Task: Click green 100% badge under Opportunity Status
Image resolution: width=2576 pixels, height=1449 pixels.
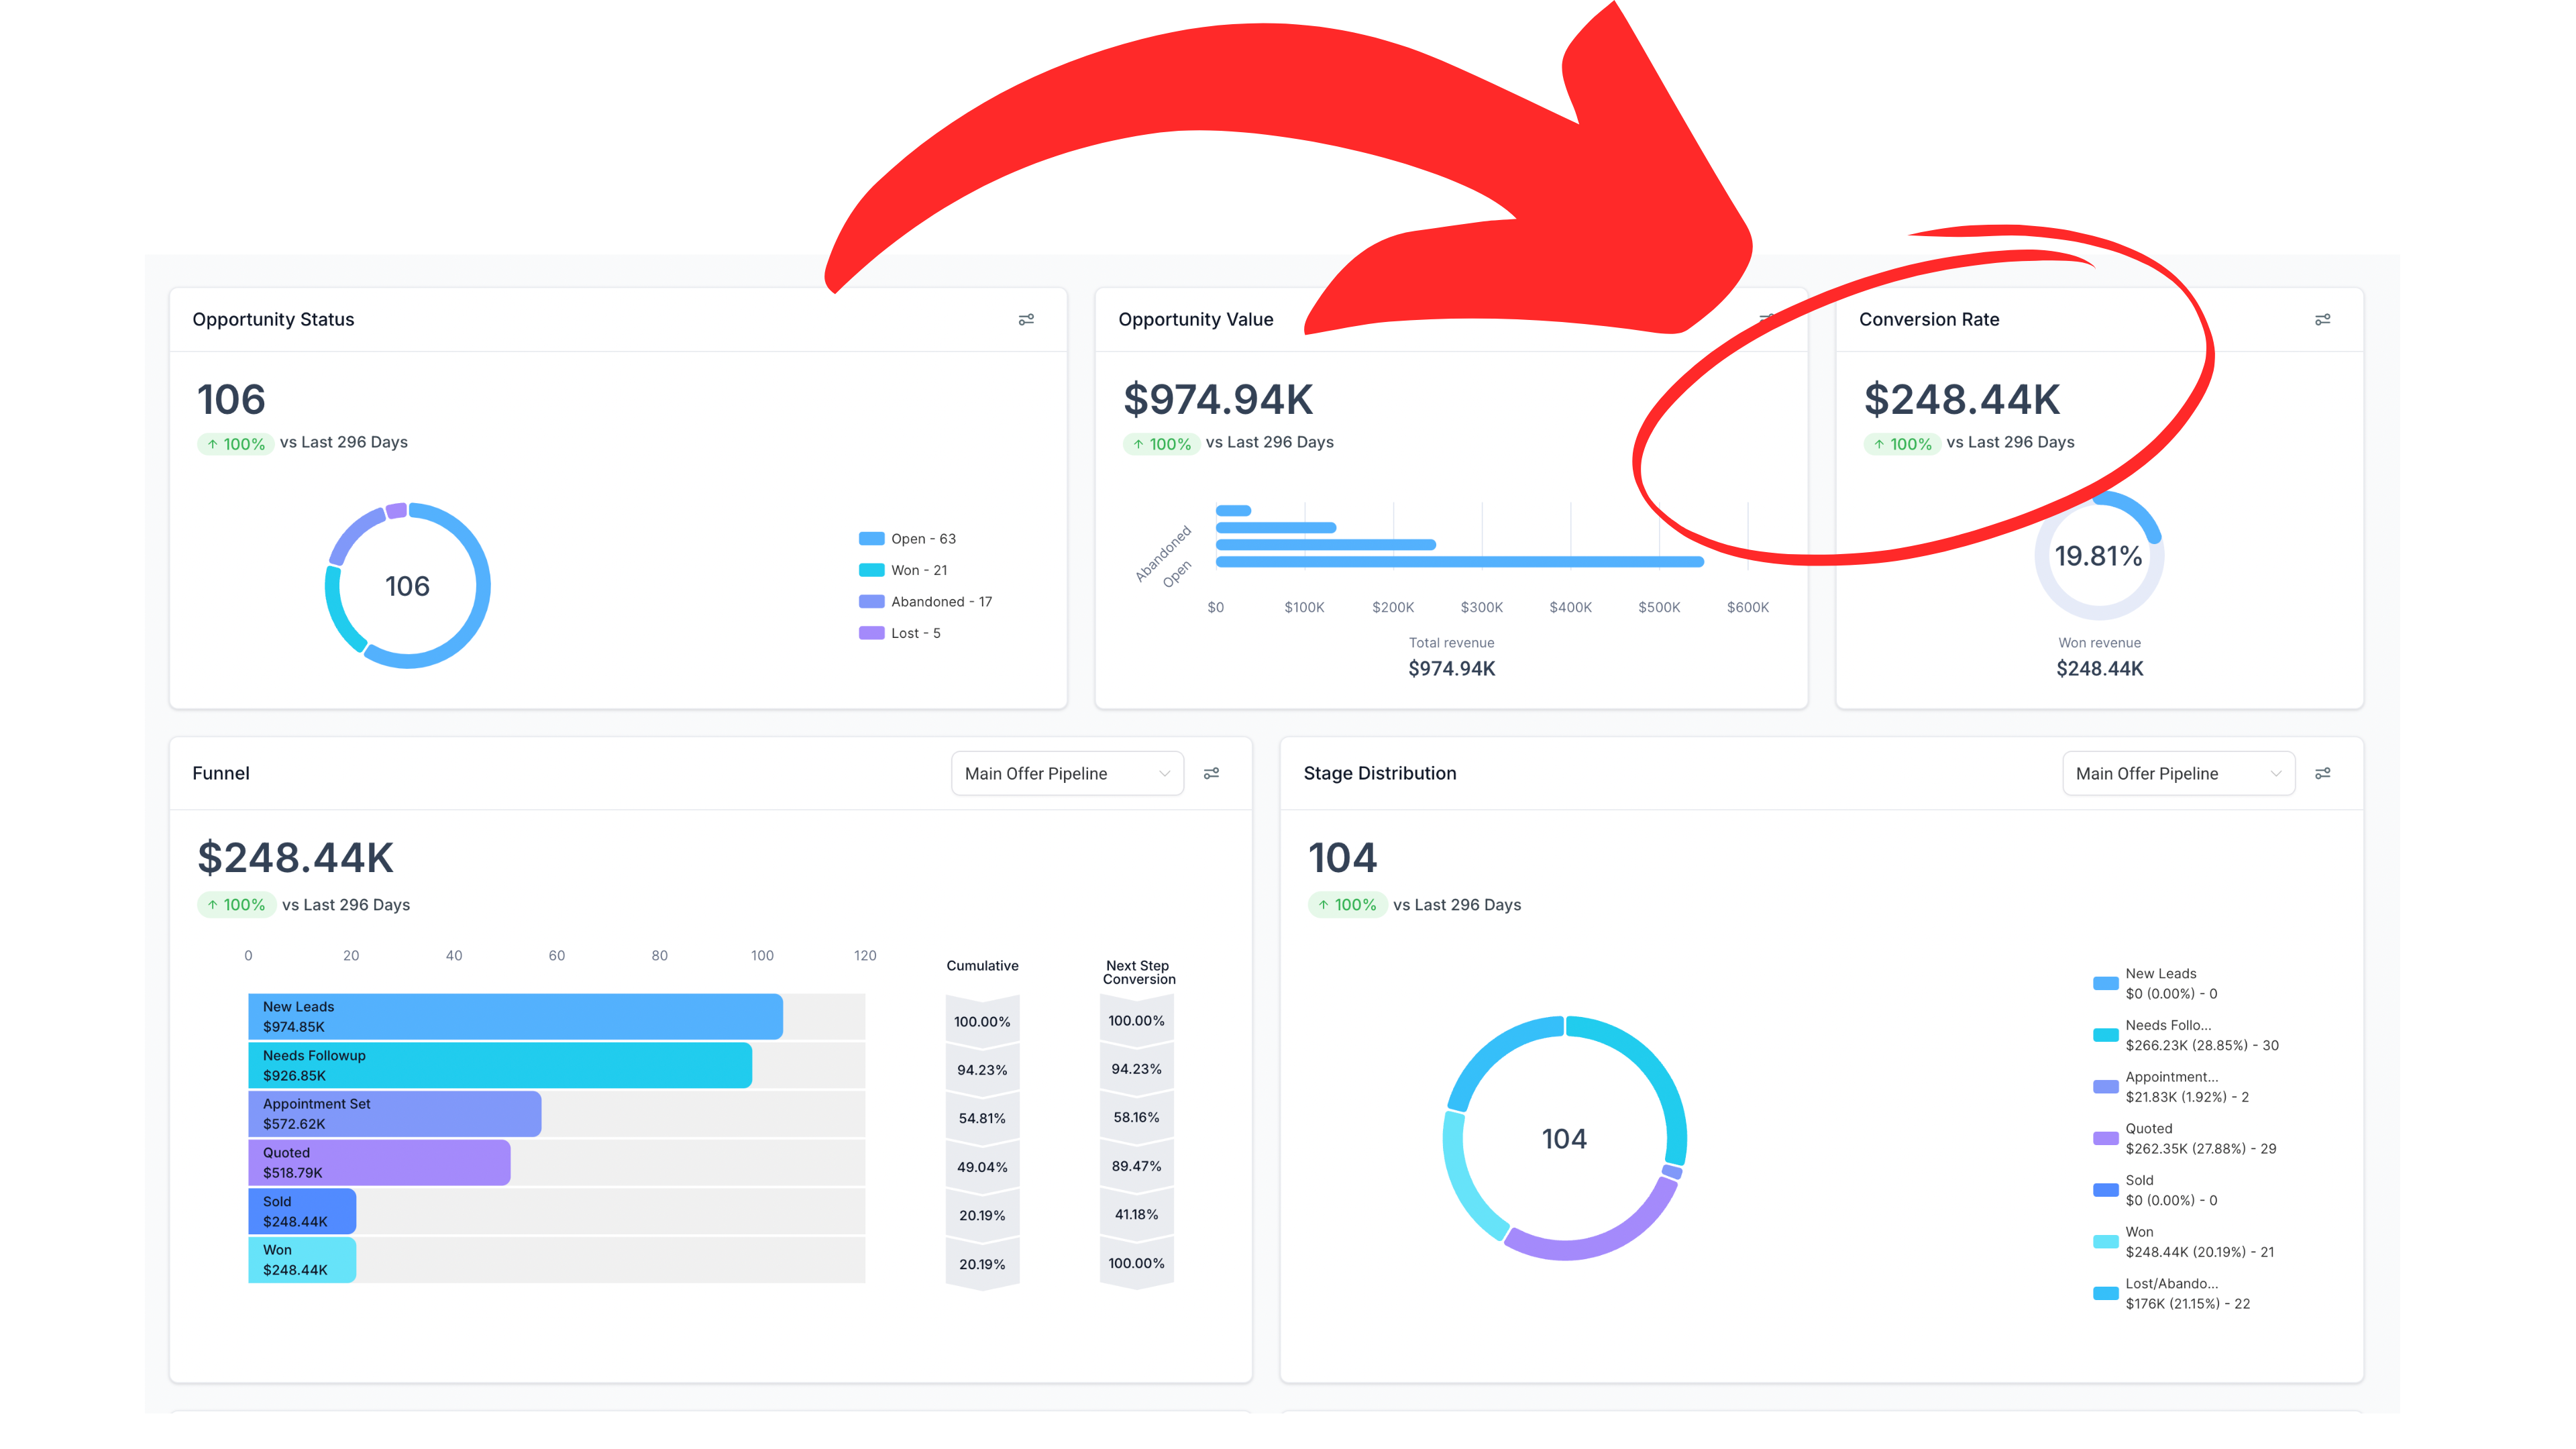Action: click(x=236, y=443)
